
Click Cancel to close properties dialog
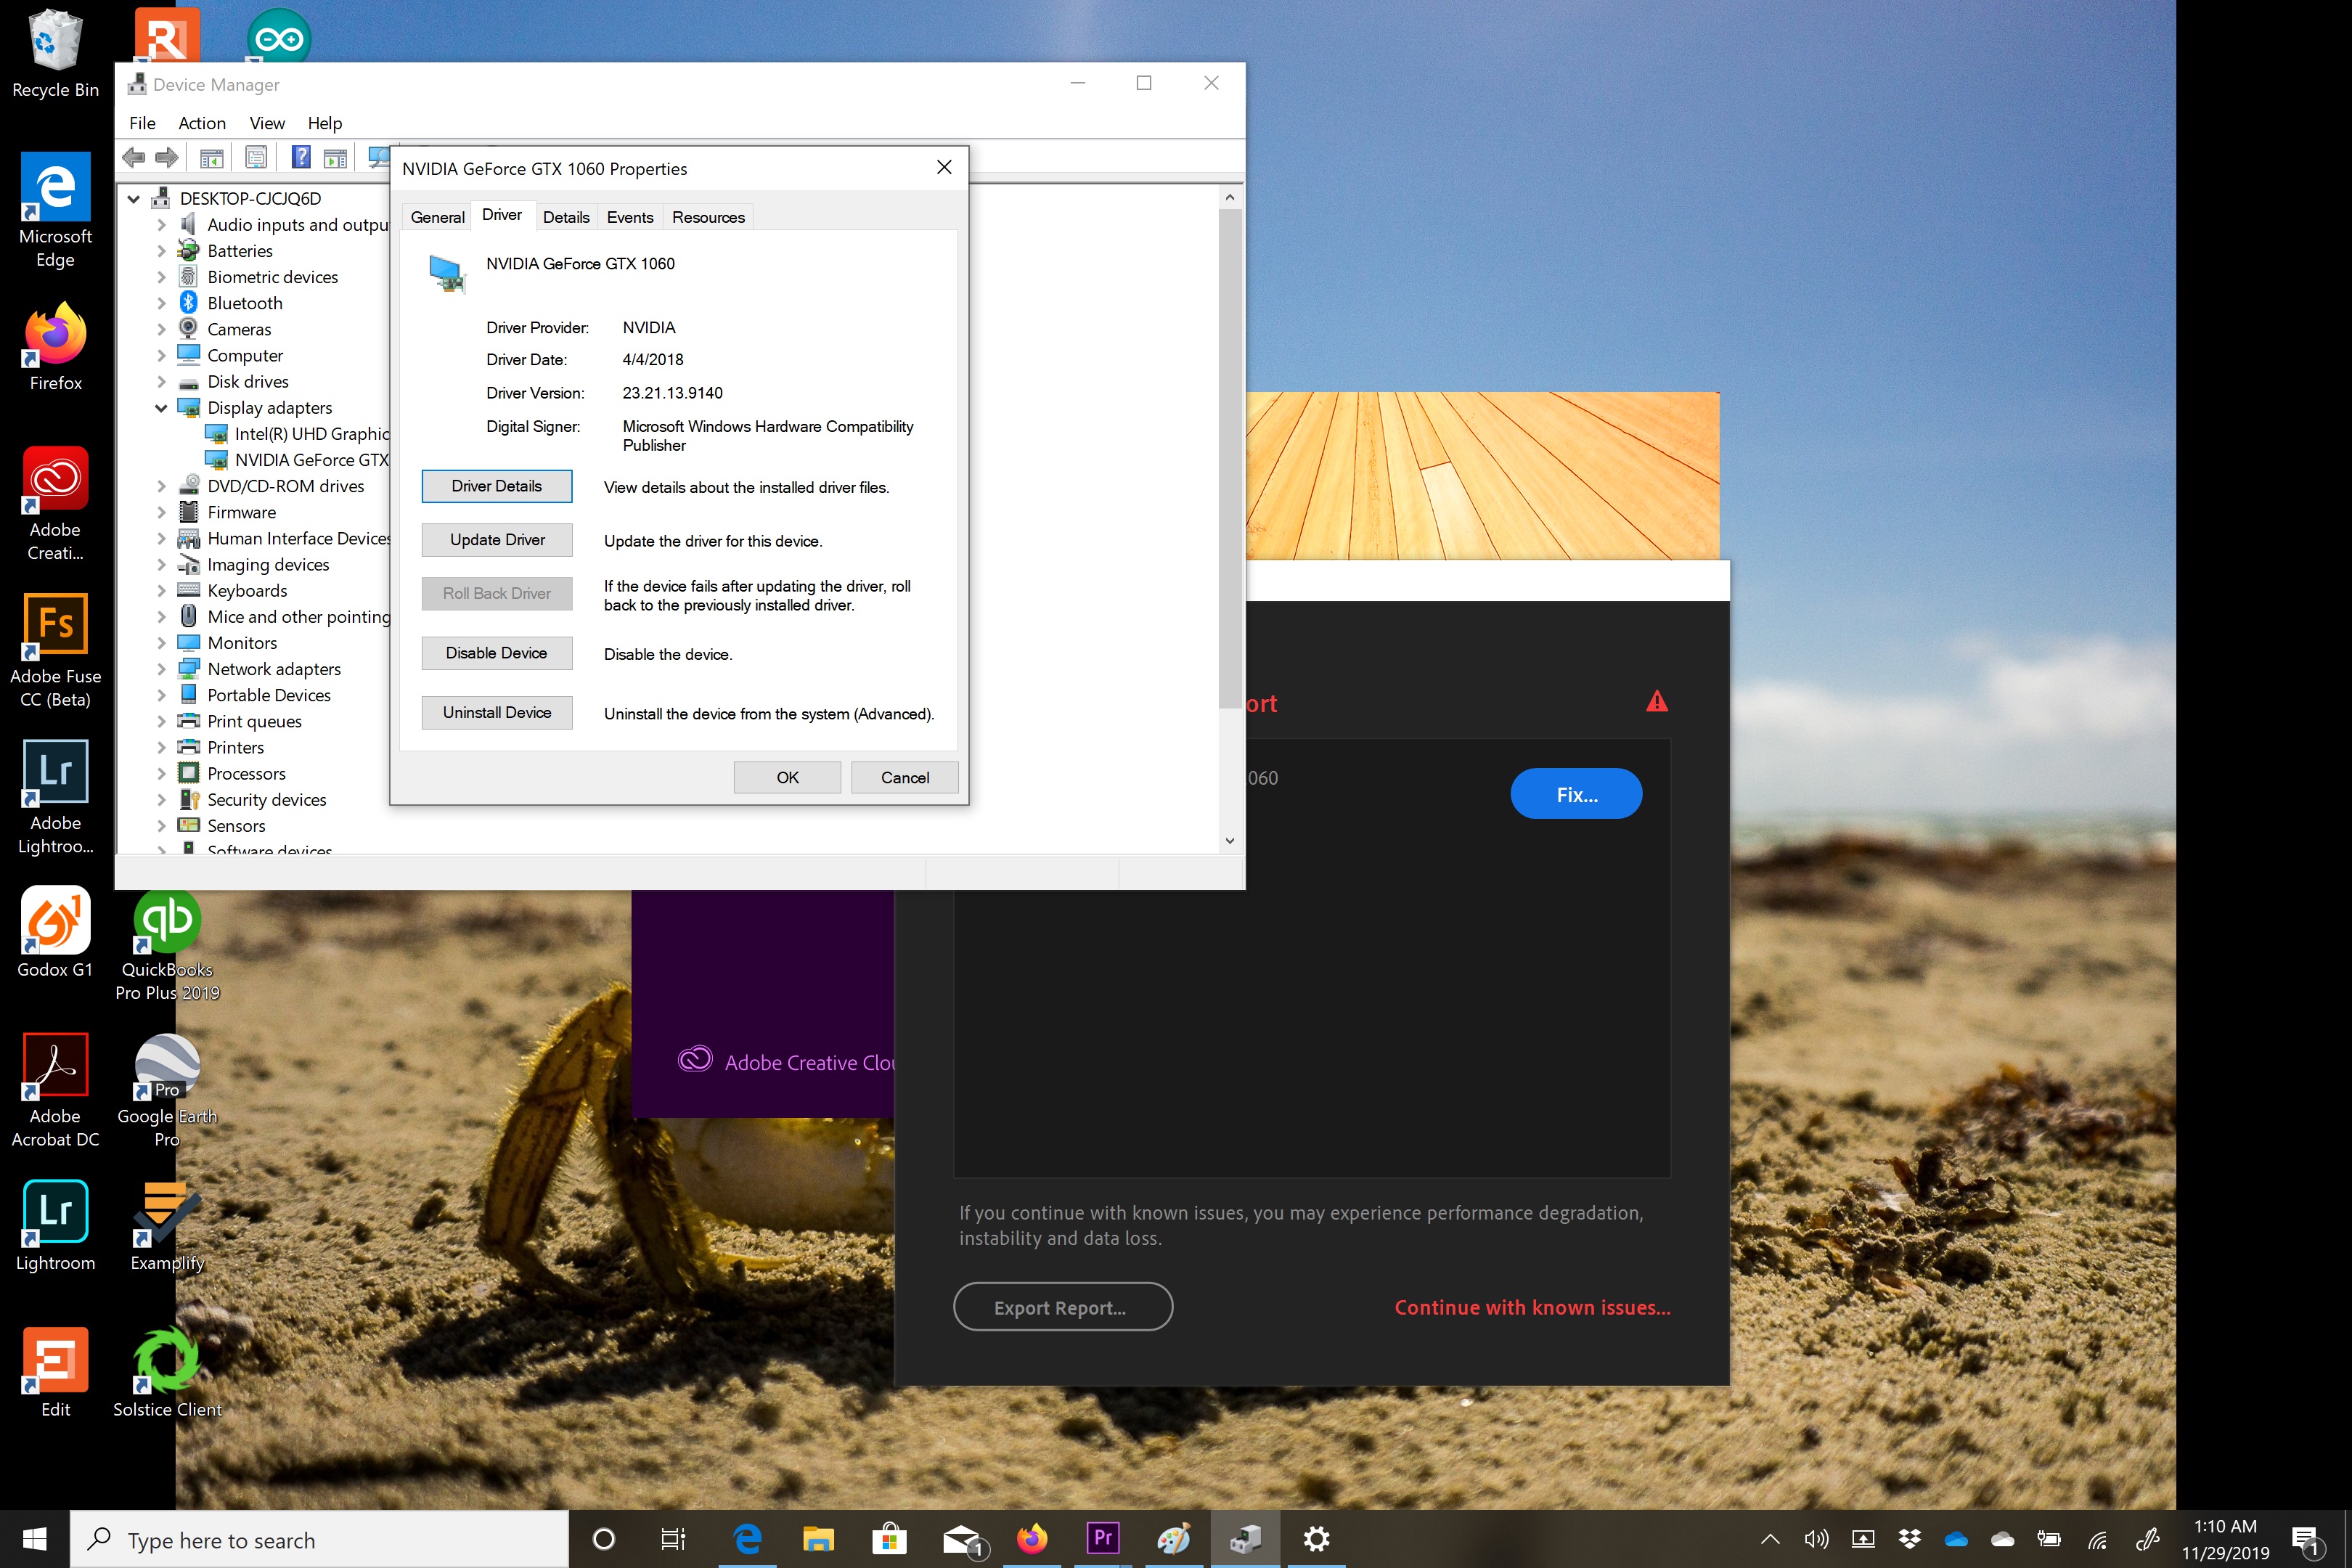(x=903, y=777)
